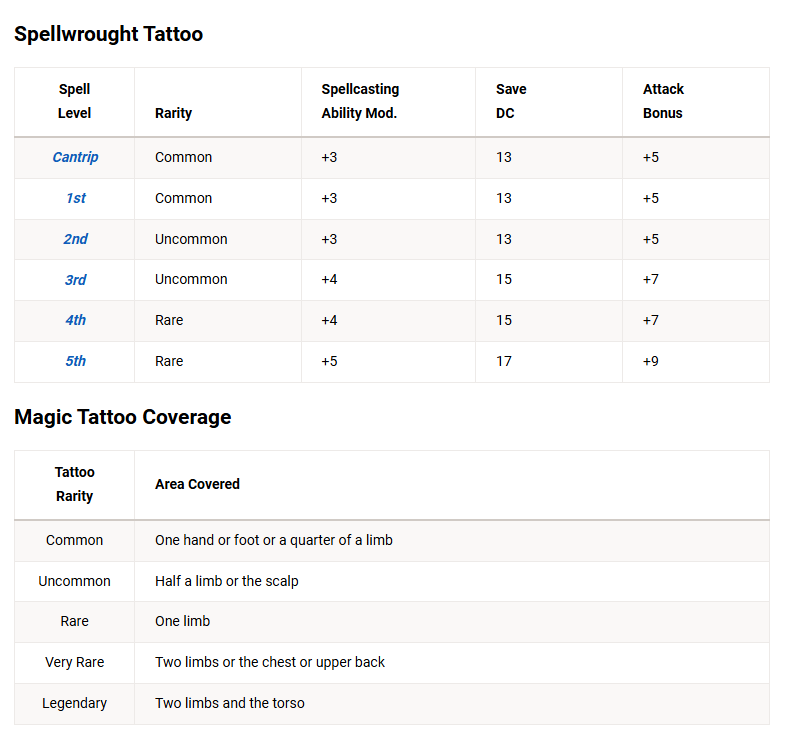
Task: Select the Save DC column header
Action: point(511,101)
